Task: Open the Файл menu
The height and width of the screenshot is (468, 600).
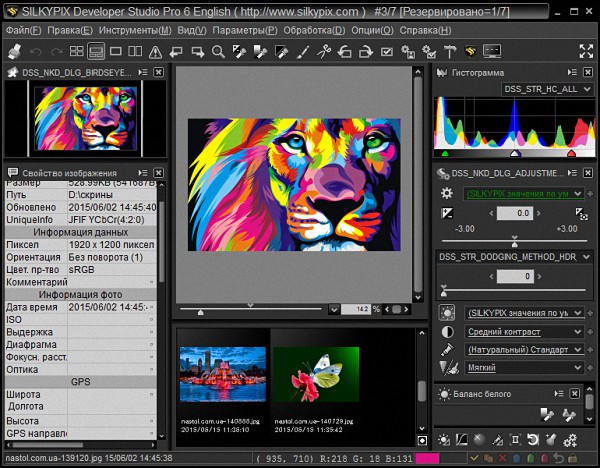Action: [x=23, y=30]
